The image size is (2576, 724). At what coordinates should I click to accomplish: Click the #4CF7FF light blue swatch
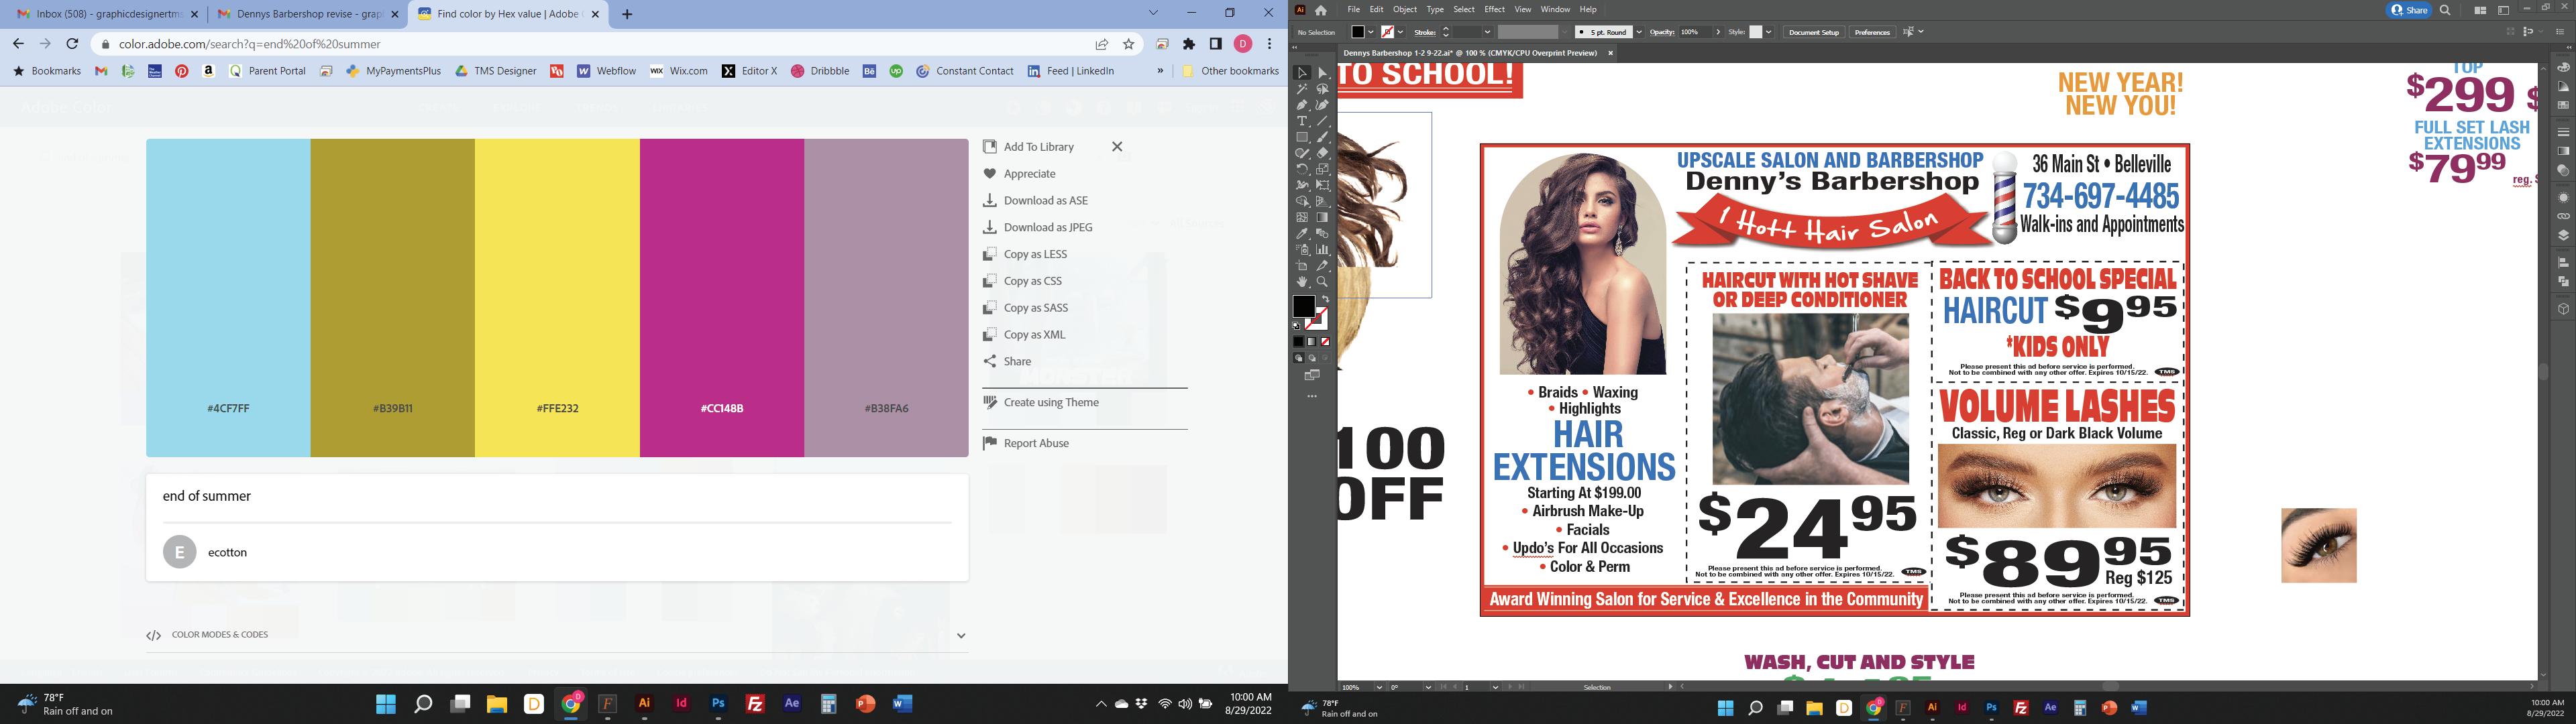click(x=228, y=297)
